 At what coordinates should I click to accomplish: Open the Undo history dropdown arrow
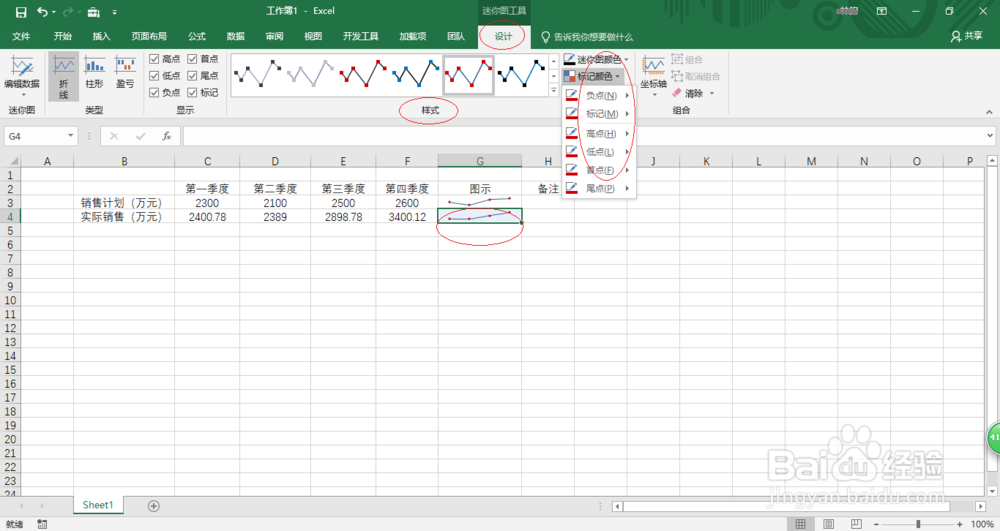(x=54, y=12)
